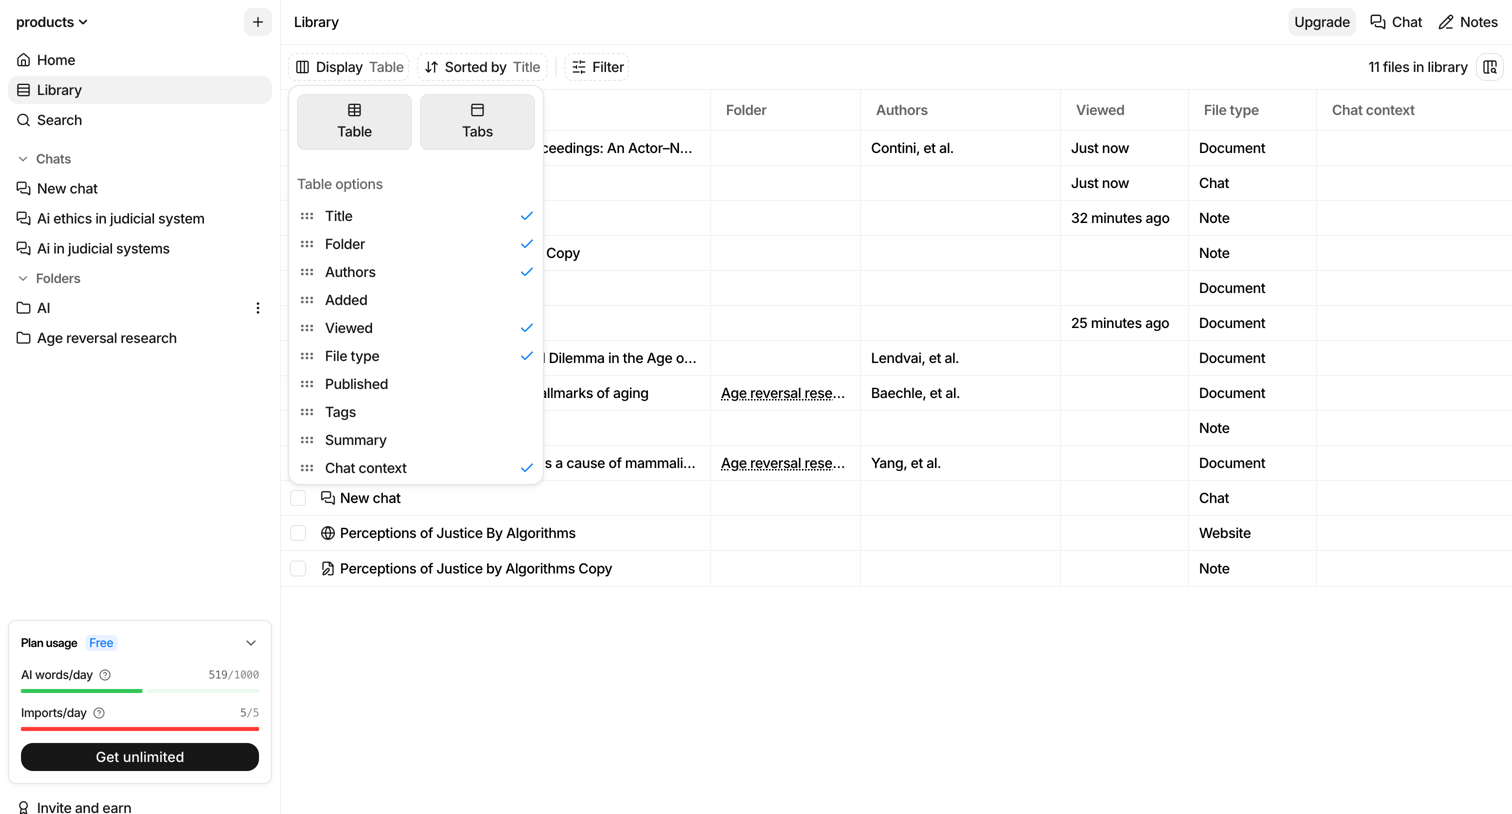Click the chat icon in New chat row

(x=327, y=498)
